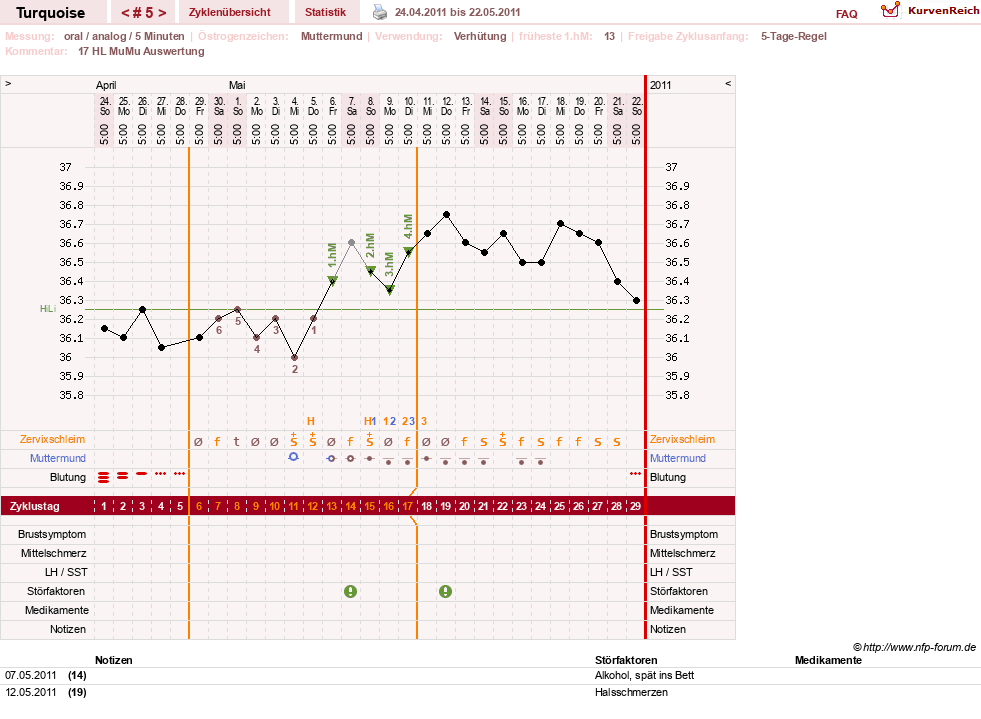
Task: Click cycle day 17 in the Zyklustag bar
Action: pyautogui.click(x=407, y=506)
